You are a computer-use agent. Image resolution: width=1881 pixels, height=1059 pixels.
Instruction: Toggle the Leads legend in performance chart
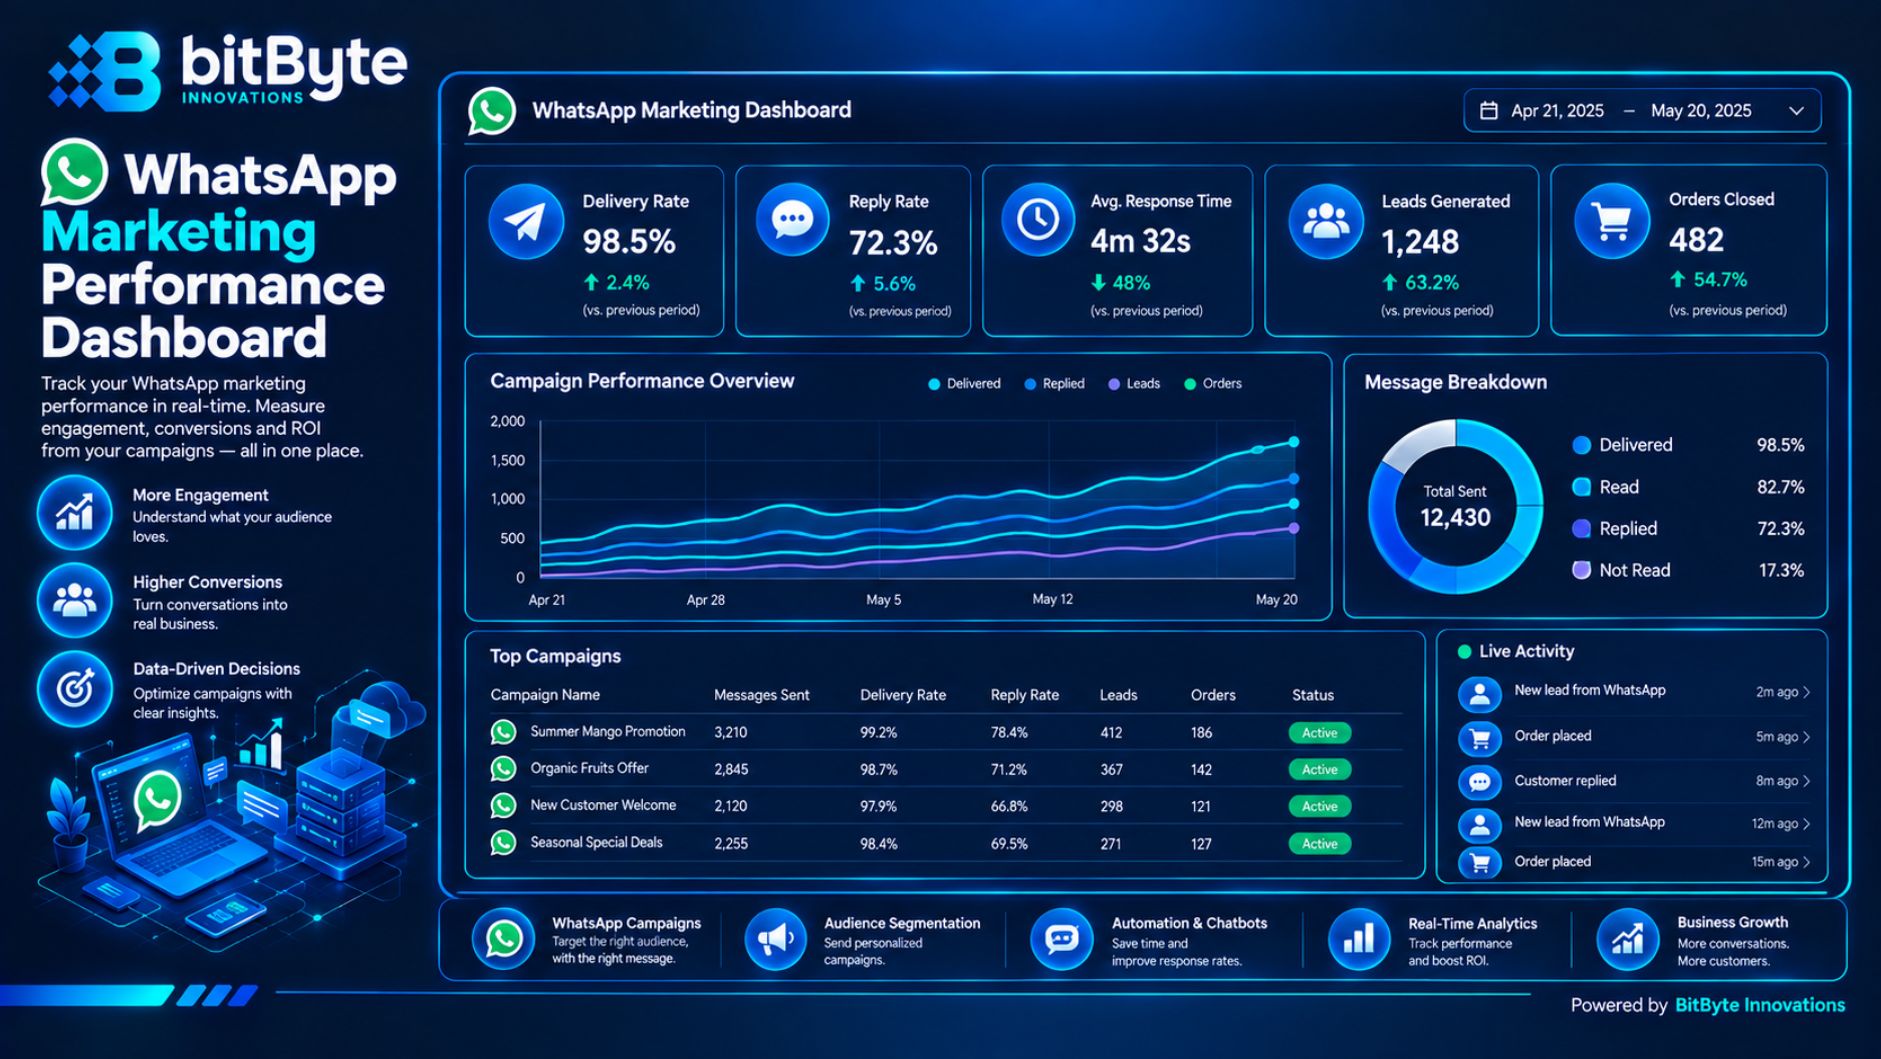tap(1134, 384)
